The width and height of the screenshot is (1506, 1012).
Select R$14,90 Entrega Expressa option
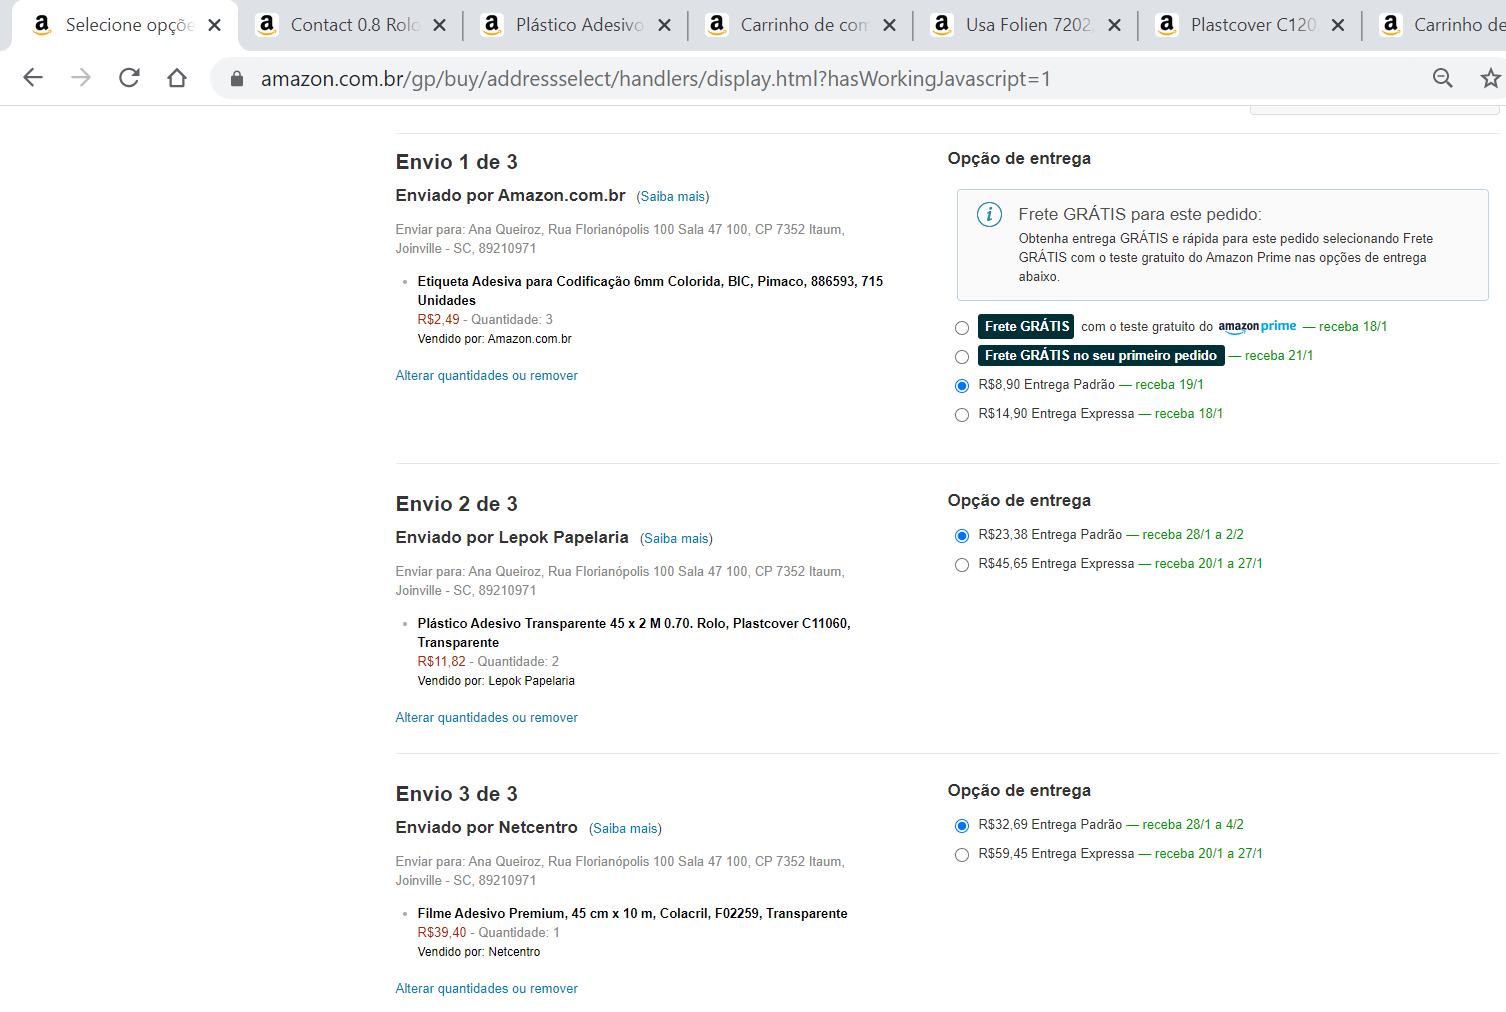(962, 415)
